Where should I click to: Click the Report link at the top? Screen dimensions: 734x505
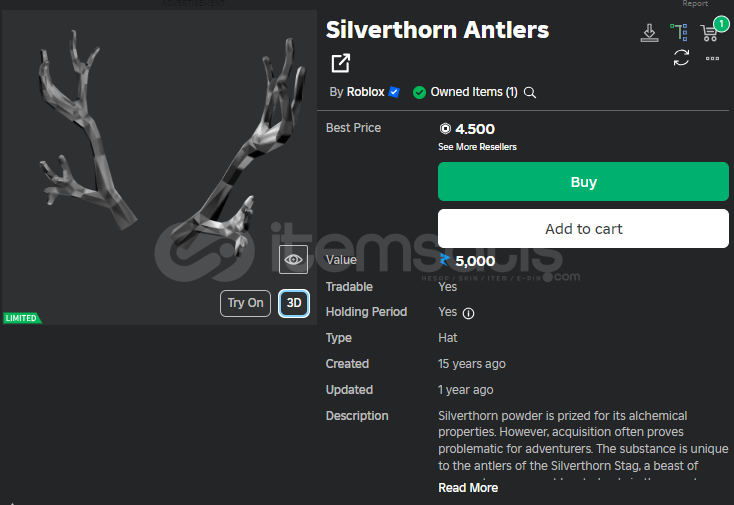pyautogui.click(x=695, y=4)
